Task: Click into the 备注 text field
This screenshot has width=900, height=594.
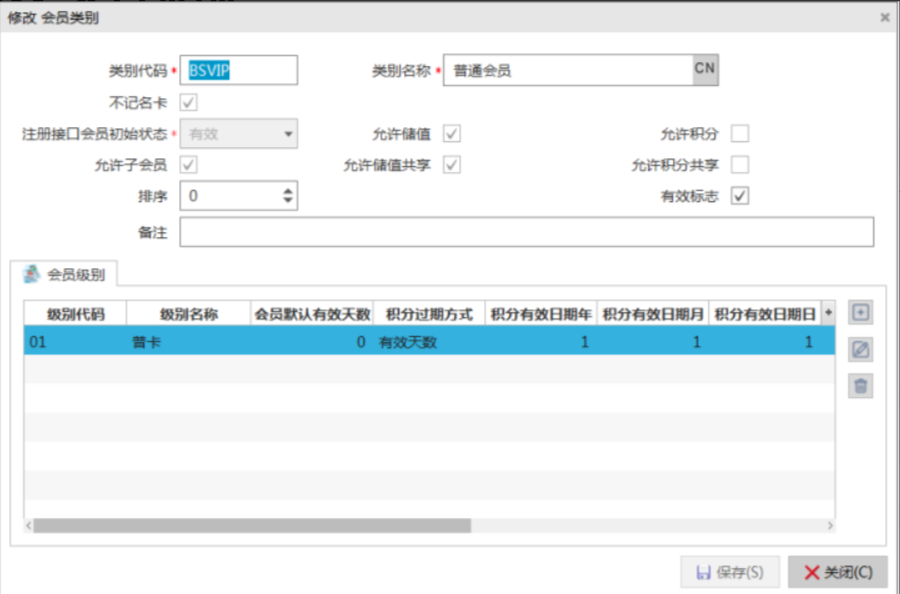Action: 526,232
